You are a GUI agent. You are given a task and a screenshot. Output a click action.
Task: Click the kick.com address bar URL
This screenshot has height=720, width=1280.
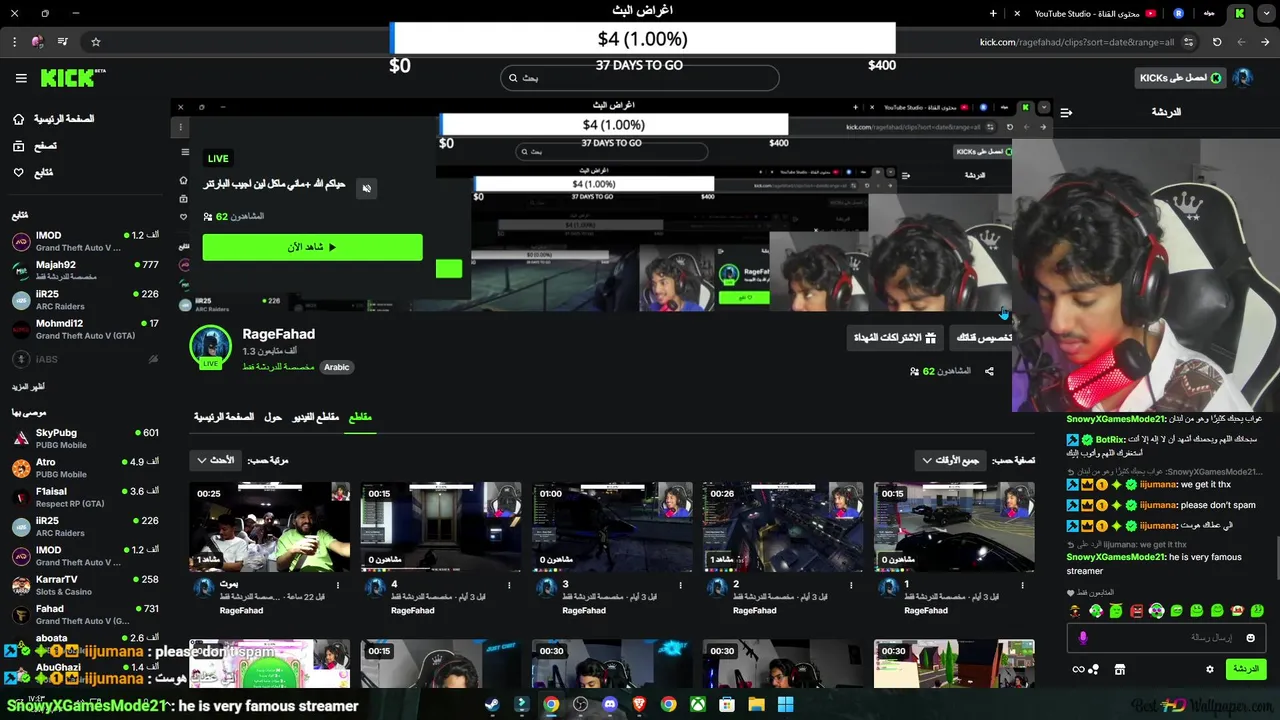[x=1077, y=42]
